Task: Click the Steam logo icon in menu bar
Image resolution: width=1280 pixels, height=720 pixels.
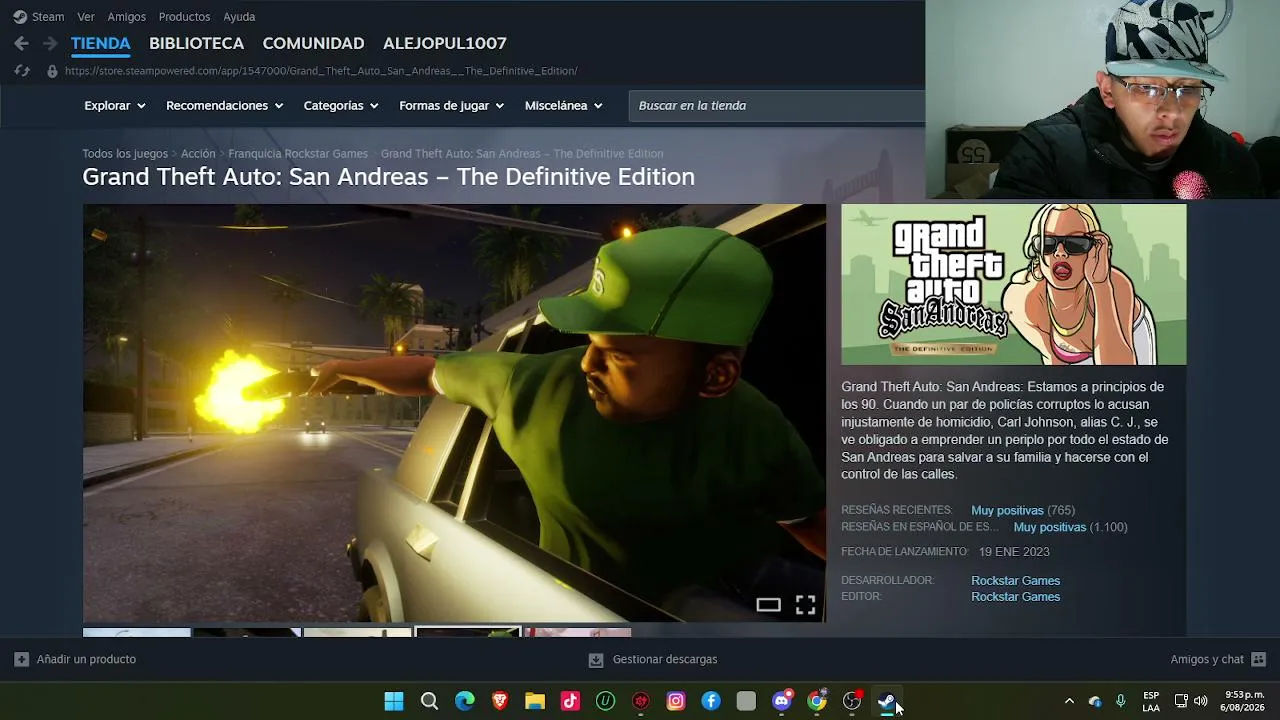Action: coord(20,17)
